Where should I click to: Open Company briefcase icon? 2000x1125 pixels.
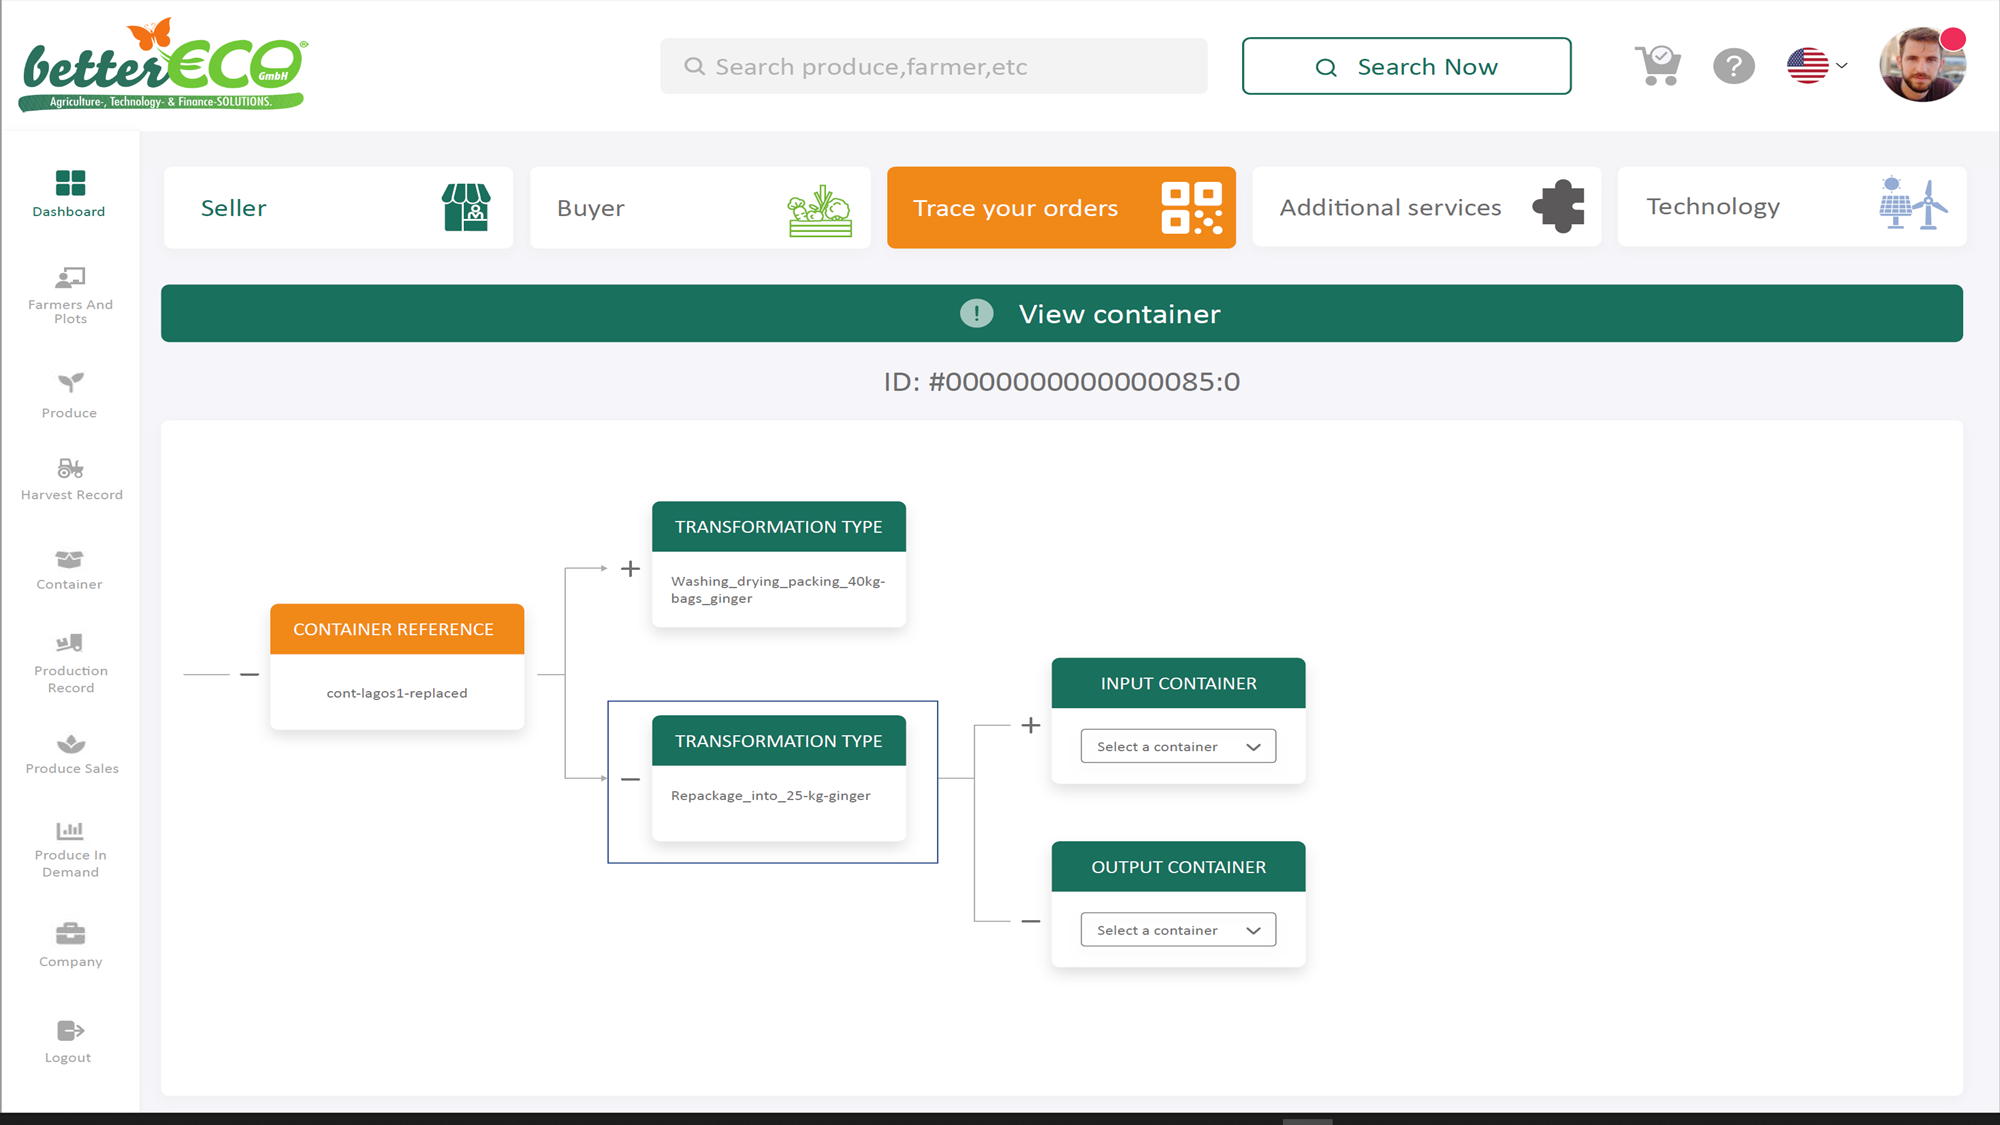pyautogui.click(x=70, y=933)
